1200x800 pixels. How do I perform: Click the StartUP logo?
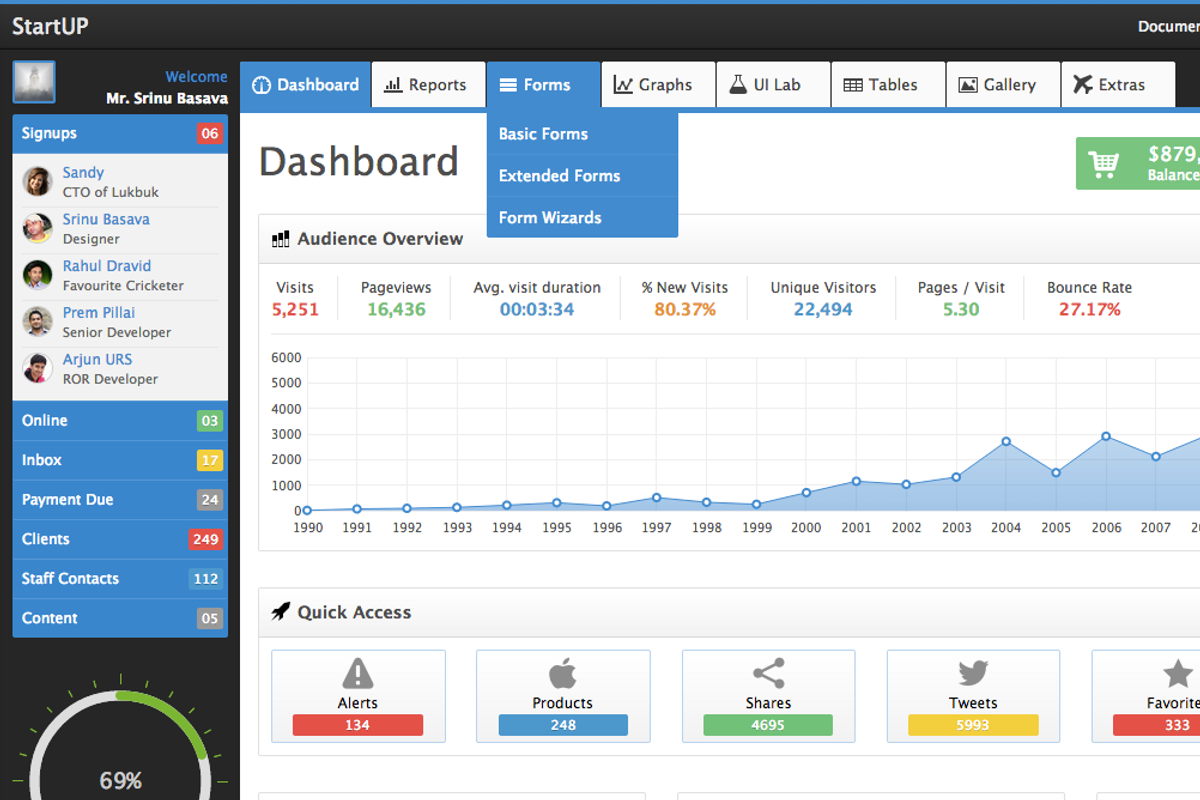[x=50, y=27]
